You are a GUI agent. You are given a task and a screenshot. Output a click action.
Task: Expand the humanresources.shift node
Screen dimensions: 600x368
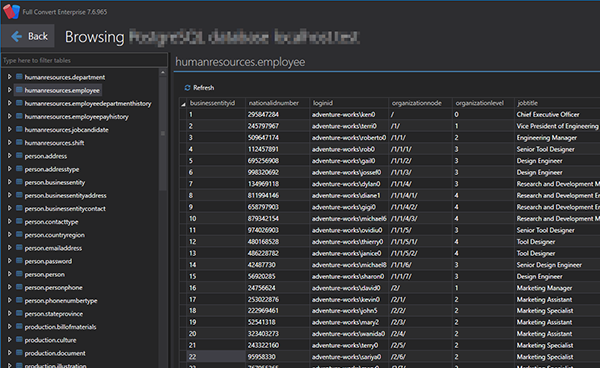[9, 143]
